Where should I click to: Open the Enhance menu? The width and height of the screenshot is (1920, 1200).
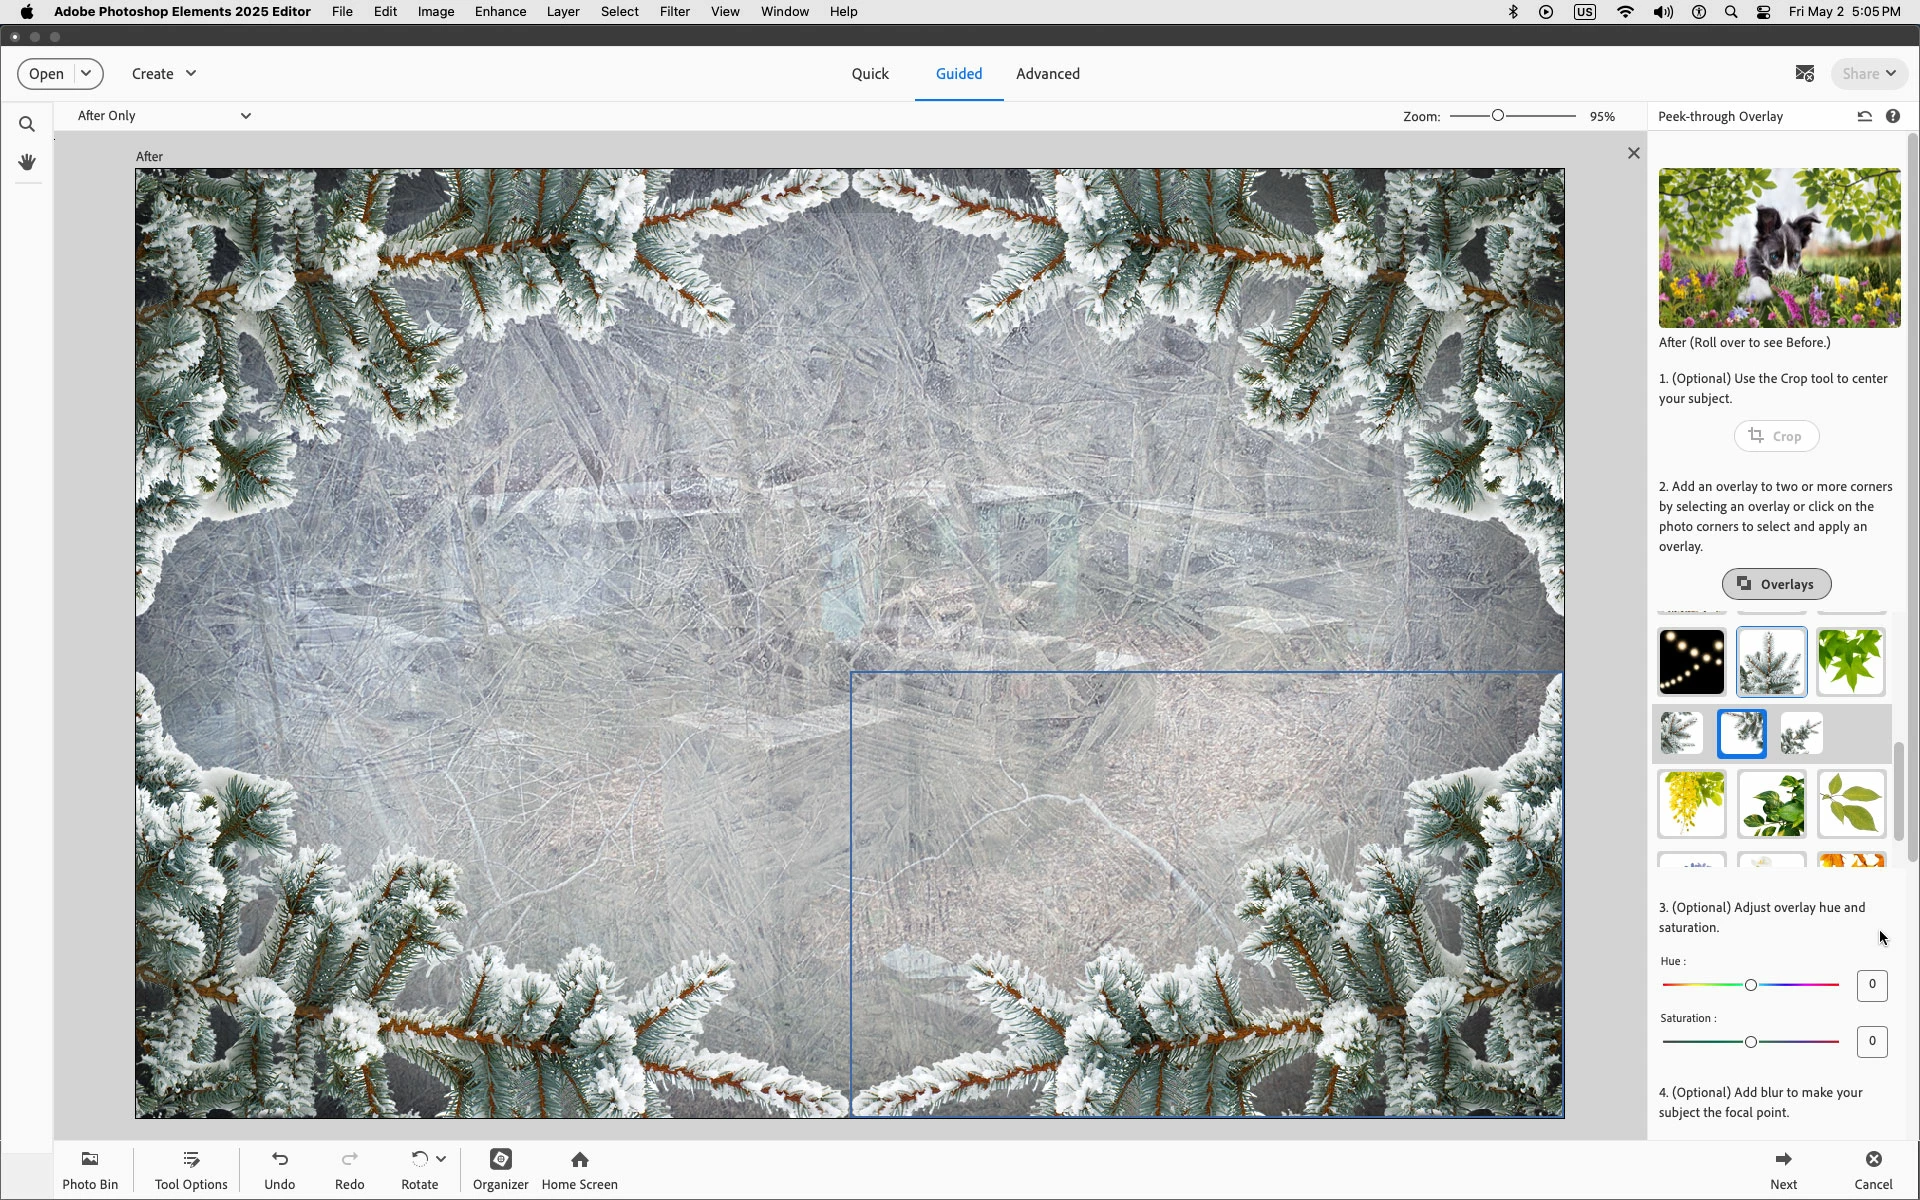500,12
